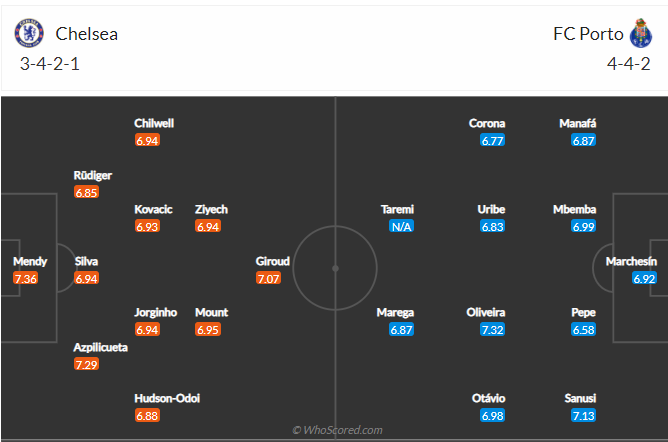The image size is (668, 442).
Task: Click the Chelsea team name
Action: pyautogui.click(x=86, y=33)
